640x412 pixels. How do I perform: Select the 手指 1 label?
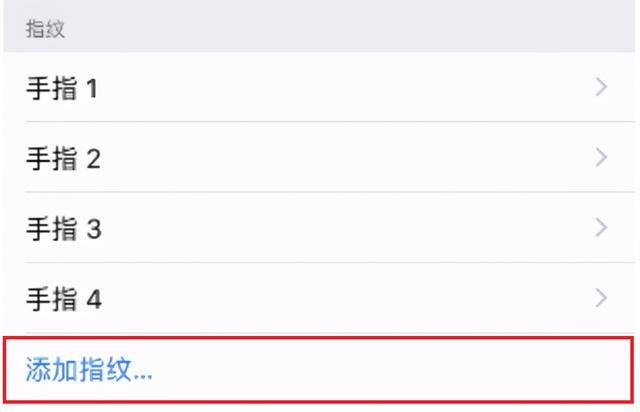click(x=61, y=89)
